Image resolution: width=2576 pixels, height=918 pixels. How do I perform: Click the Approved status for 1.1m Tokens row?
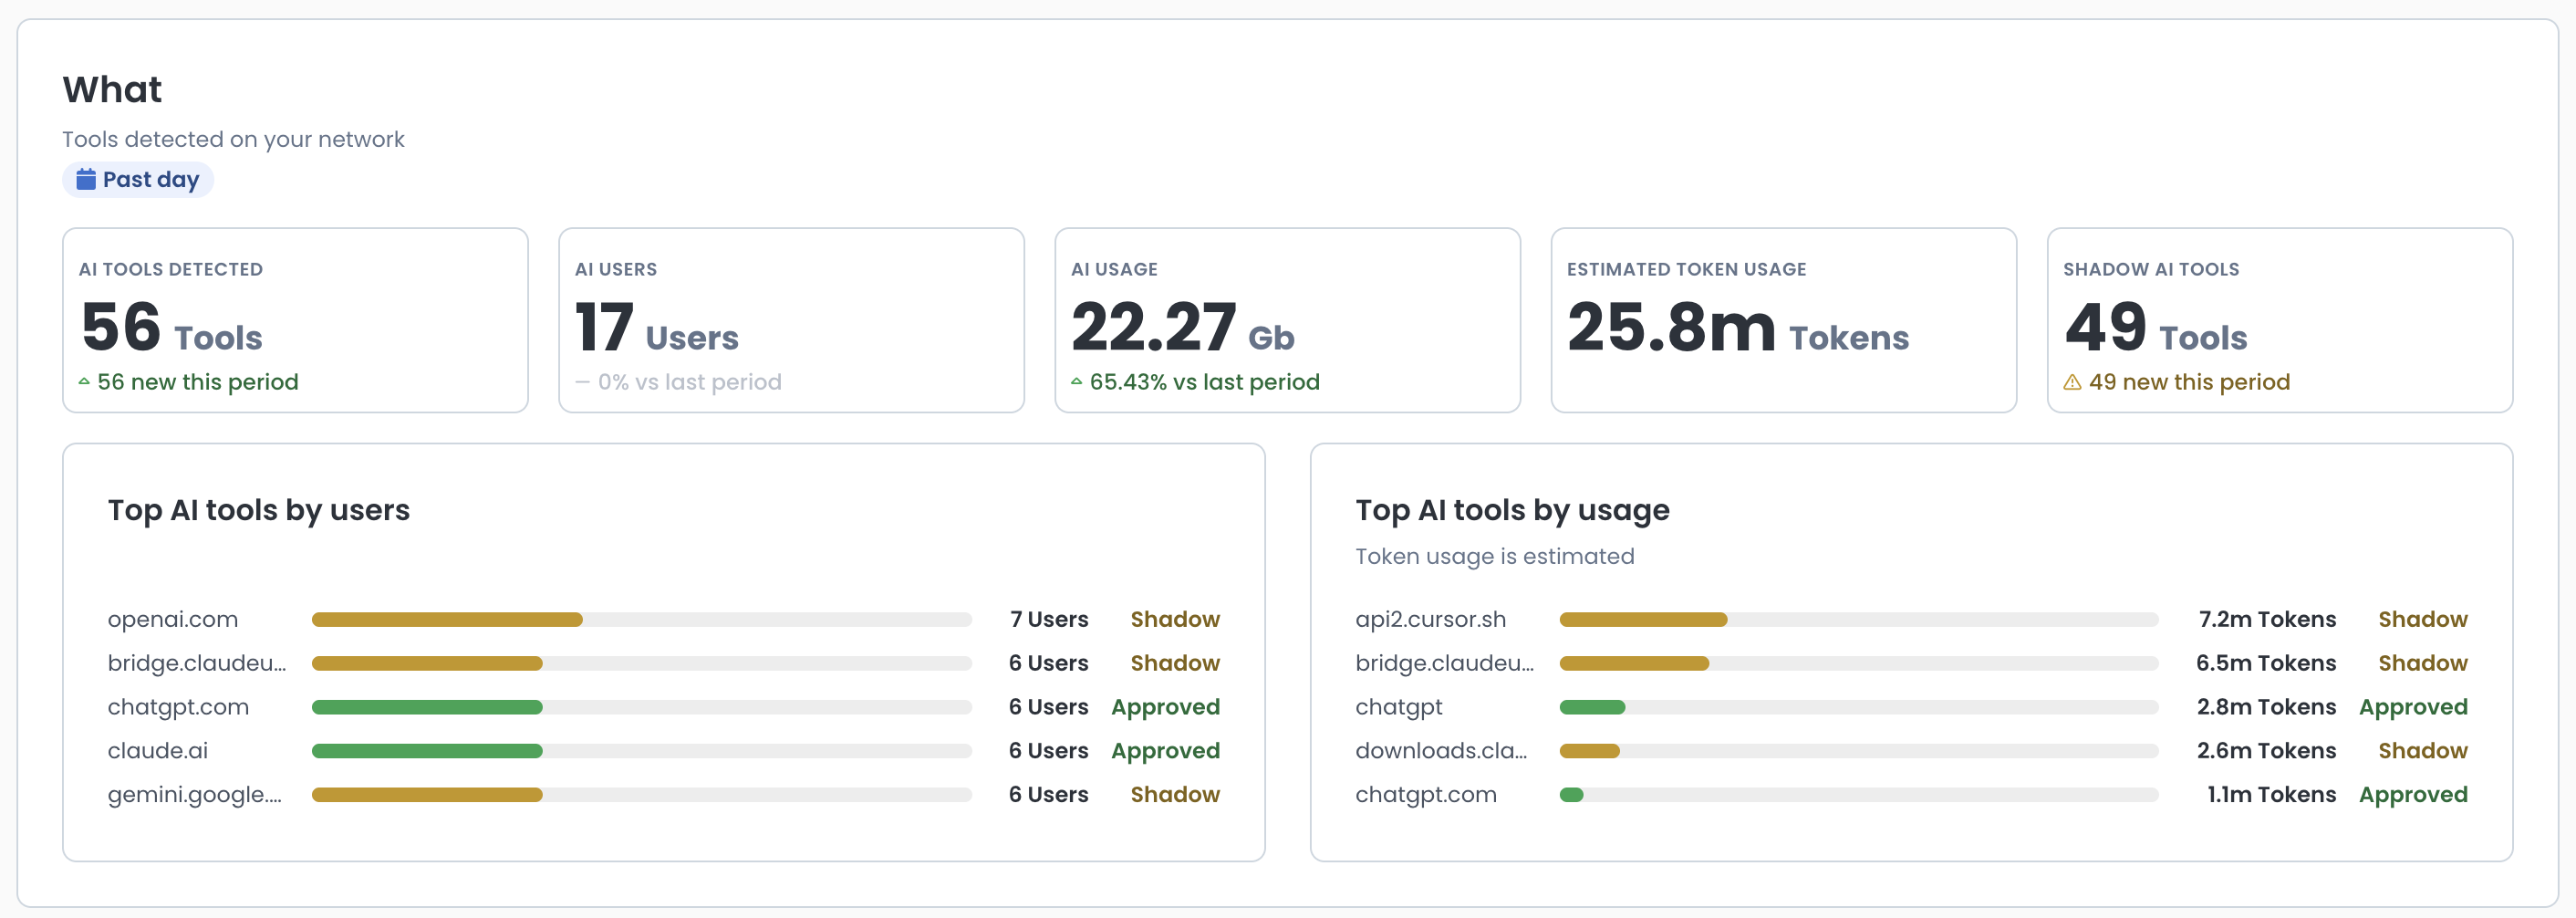coord(2414,795)
